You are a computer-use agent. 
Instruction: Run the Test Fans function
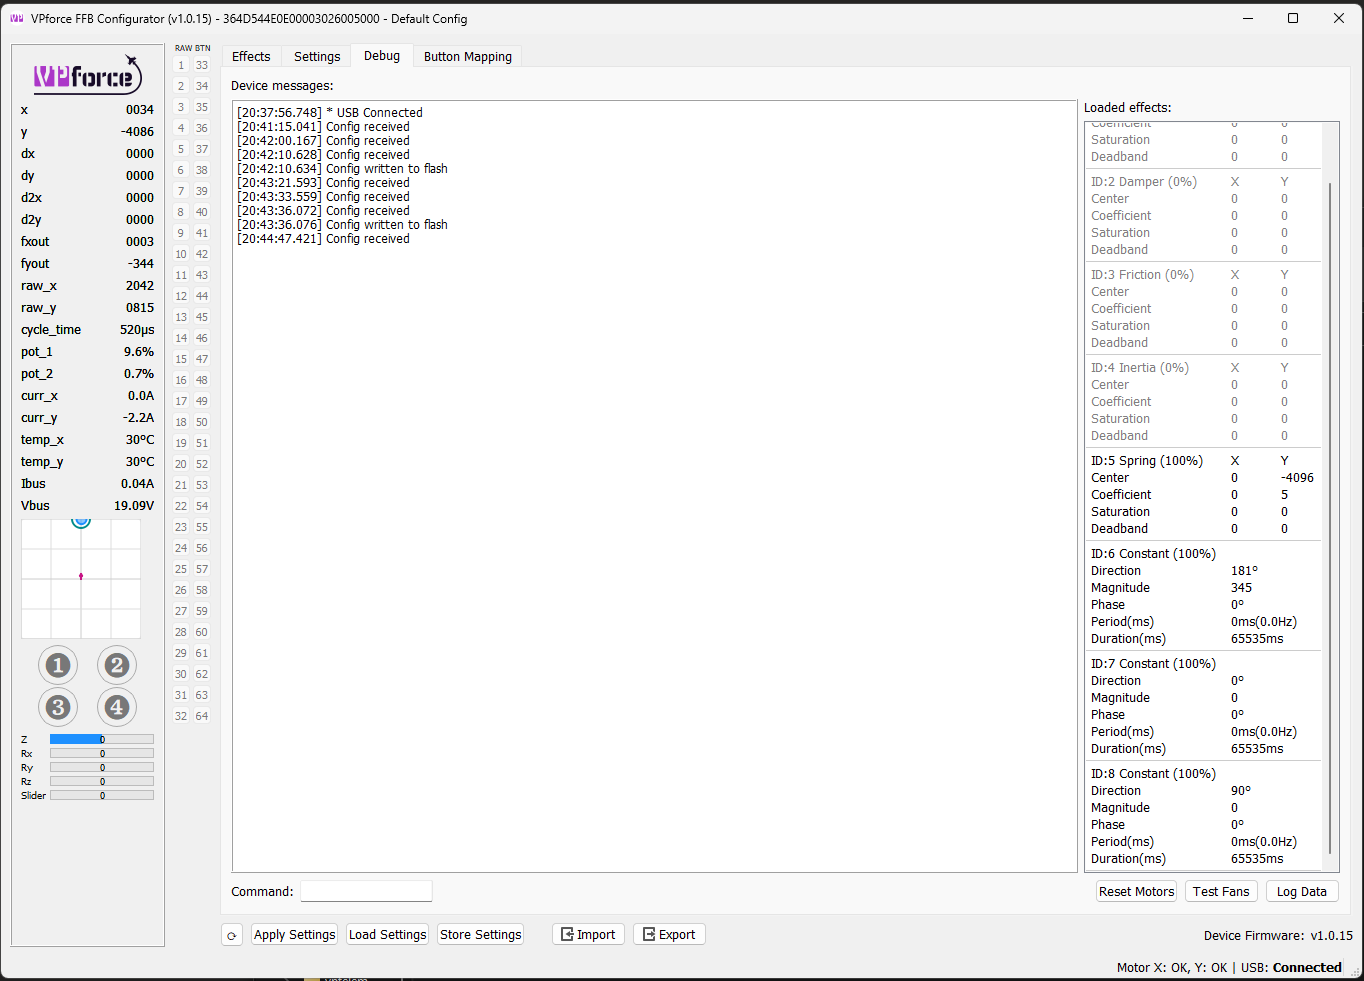click(1221, 892)
